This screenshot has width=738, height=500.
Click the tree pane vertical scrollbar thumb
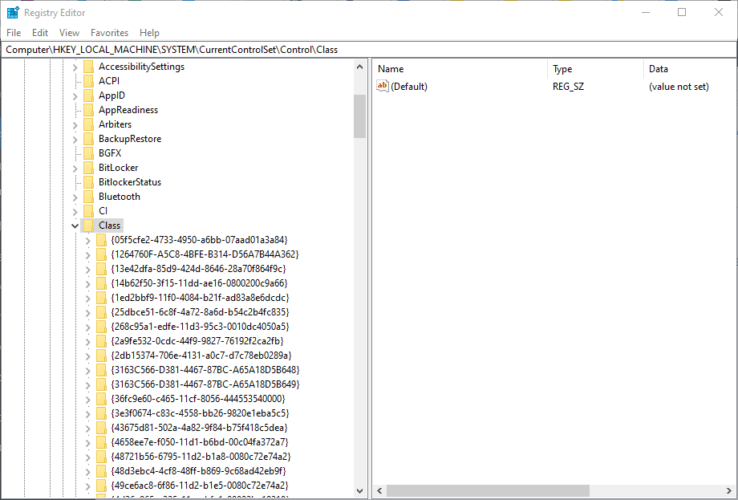(x=360, y=116)
